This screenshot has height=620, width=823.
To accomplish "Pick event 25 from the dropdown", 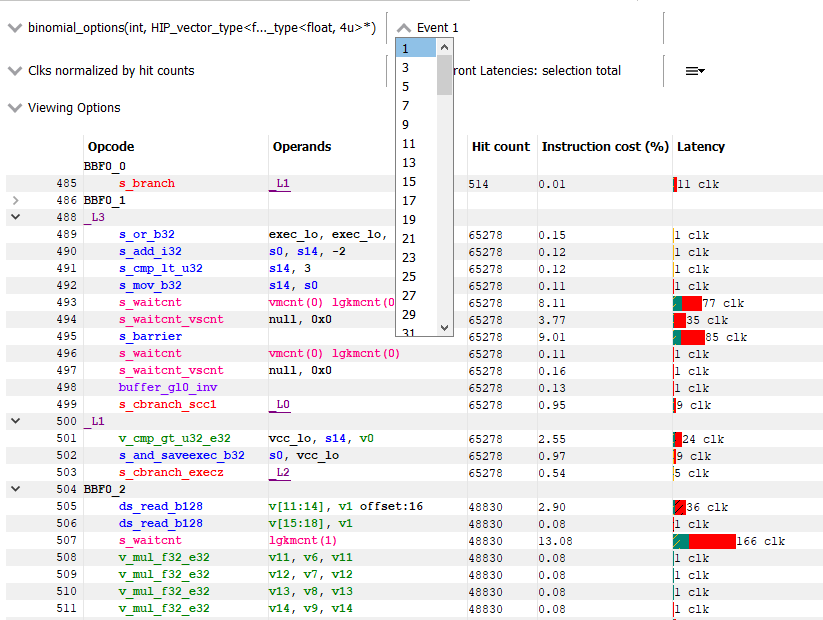I will point(416,277).
